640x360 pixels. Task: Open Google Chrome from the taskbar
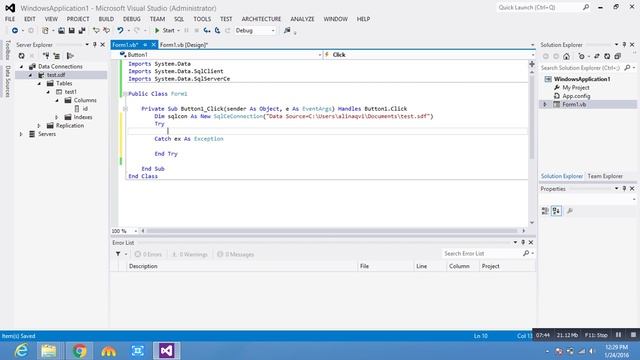(x=80, y=351)
